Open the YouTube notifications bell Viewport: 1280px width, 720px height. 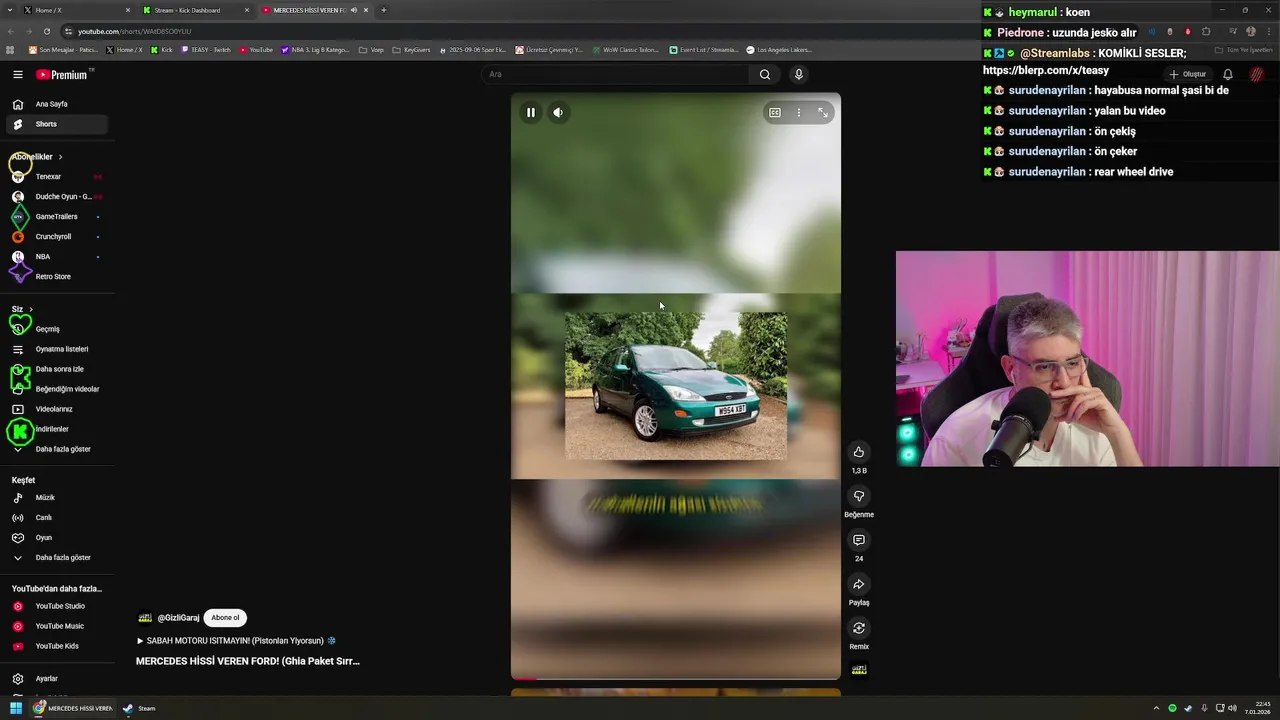point(1228,74)
